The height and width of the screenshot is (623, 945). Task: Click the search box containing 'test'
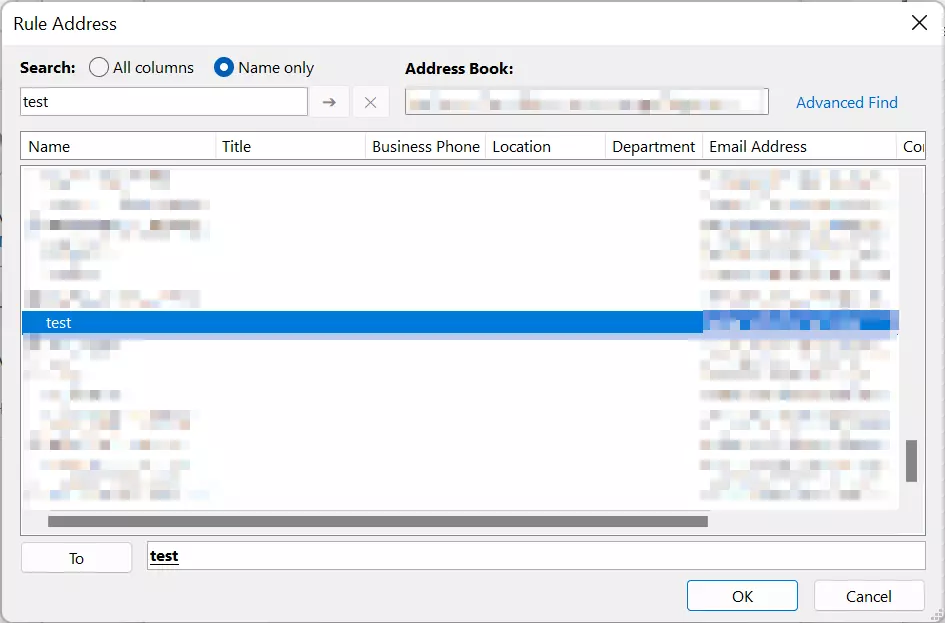click(x=164, y=102)
